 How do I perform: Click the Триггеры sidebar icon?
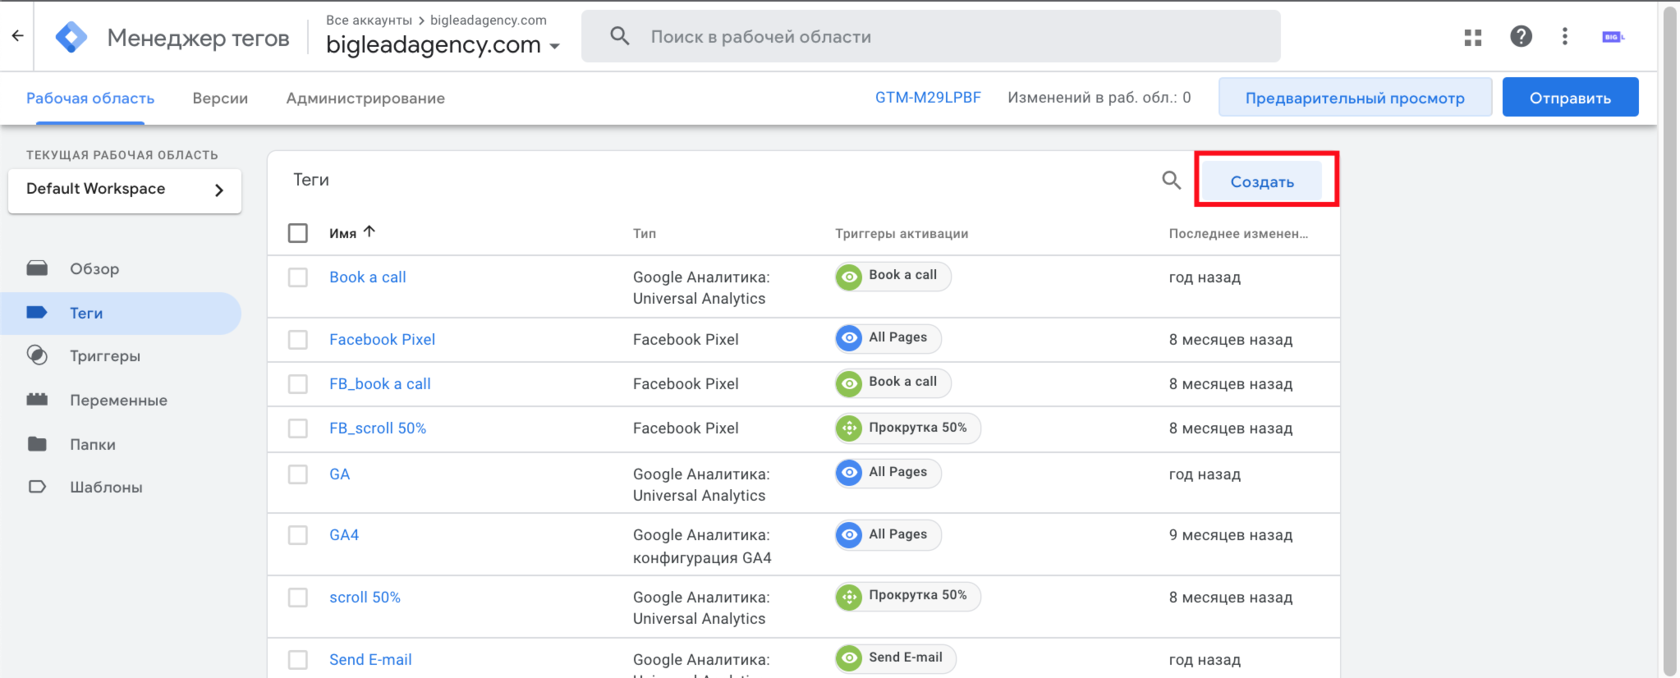(37, 355)
